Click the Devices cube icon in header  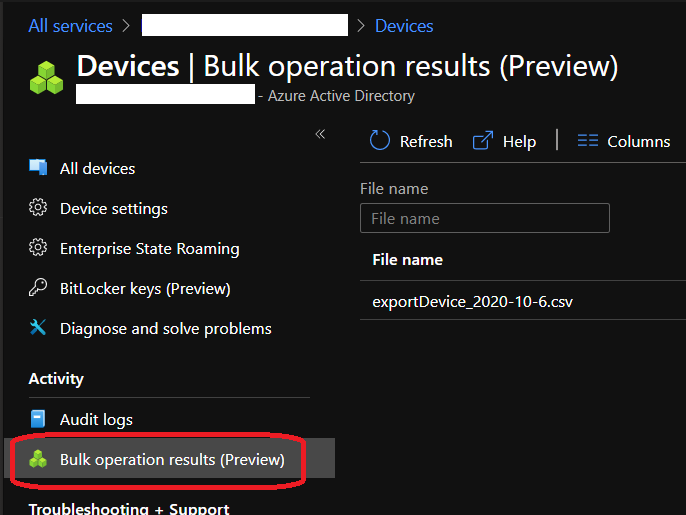(x=46, y=77)
